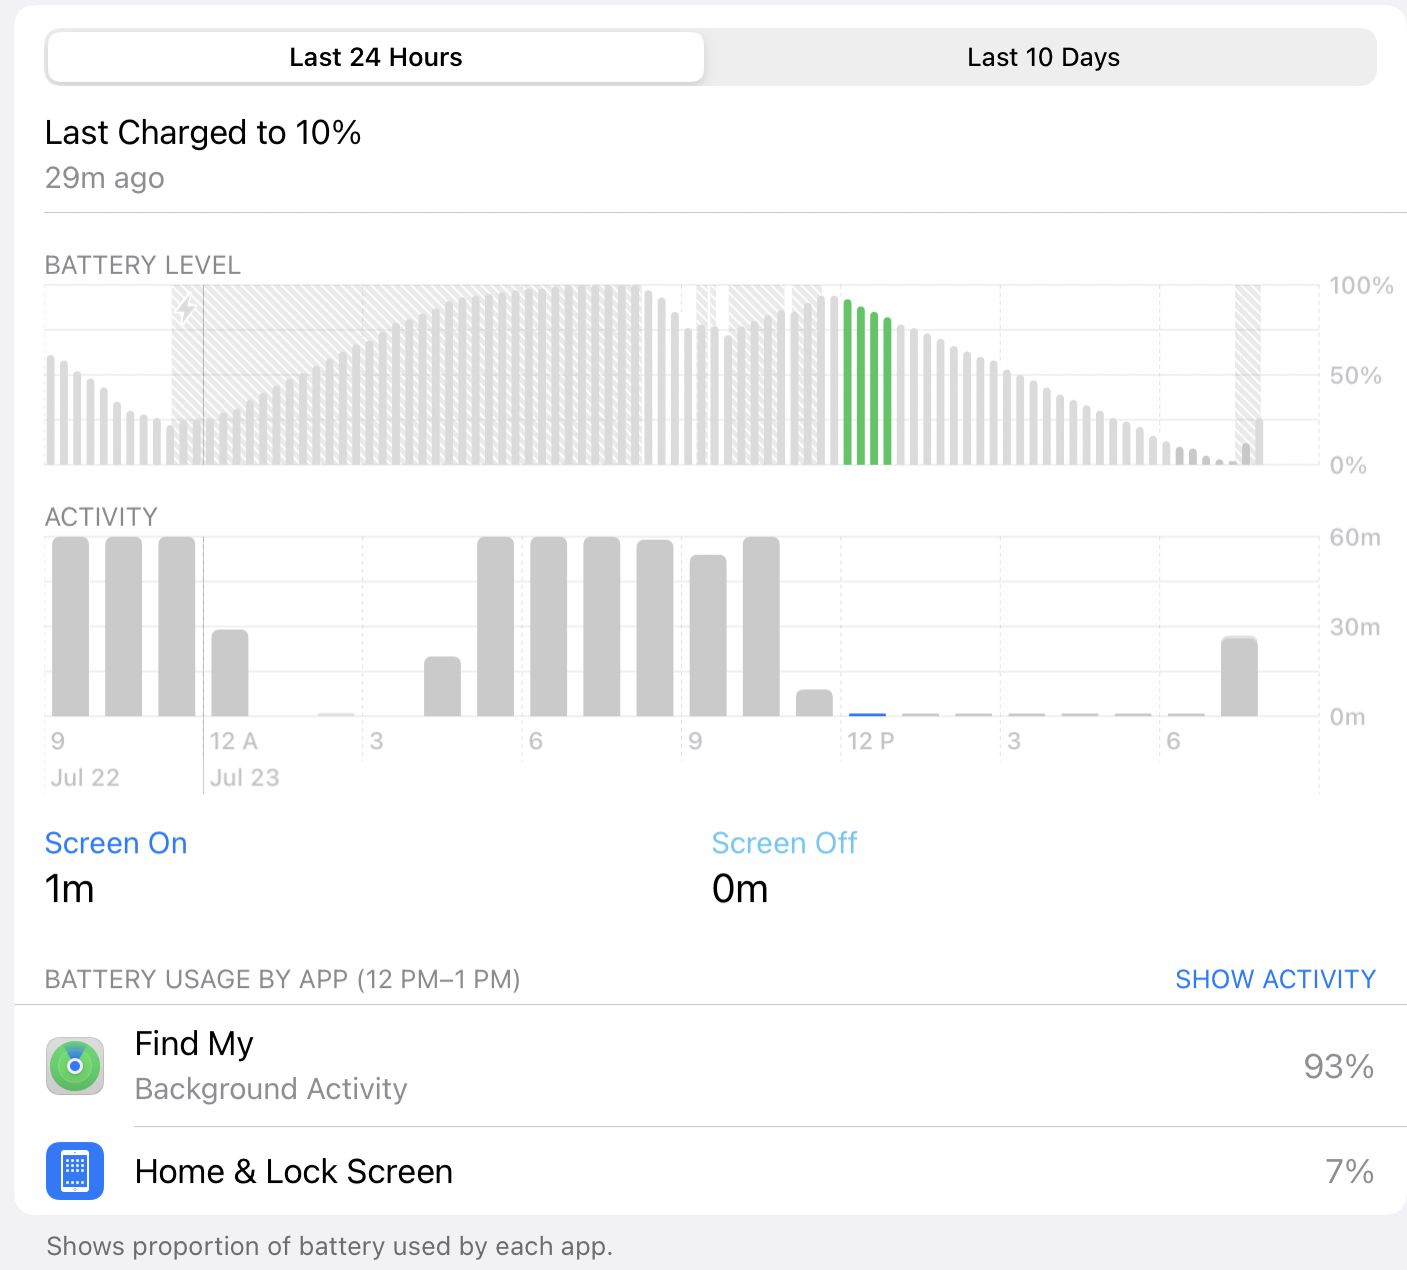Tap the Home & Lock Screen 7% value
1407x1270 pixels.
1349,1171
